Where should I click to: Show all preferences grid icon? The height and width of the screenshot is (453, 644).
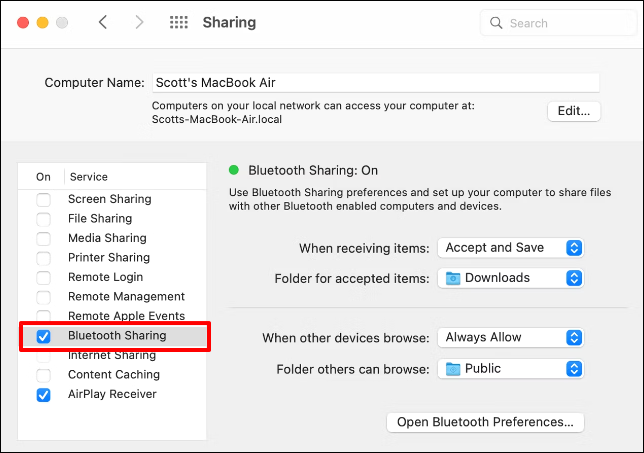[x=179, y=22]
